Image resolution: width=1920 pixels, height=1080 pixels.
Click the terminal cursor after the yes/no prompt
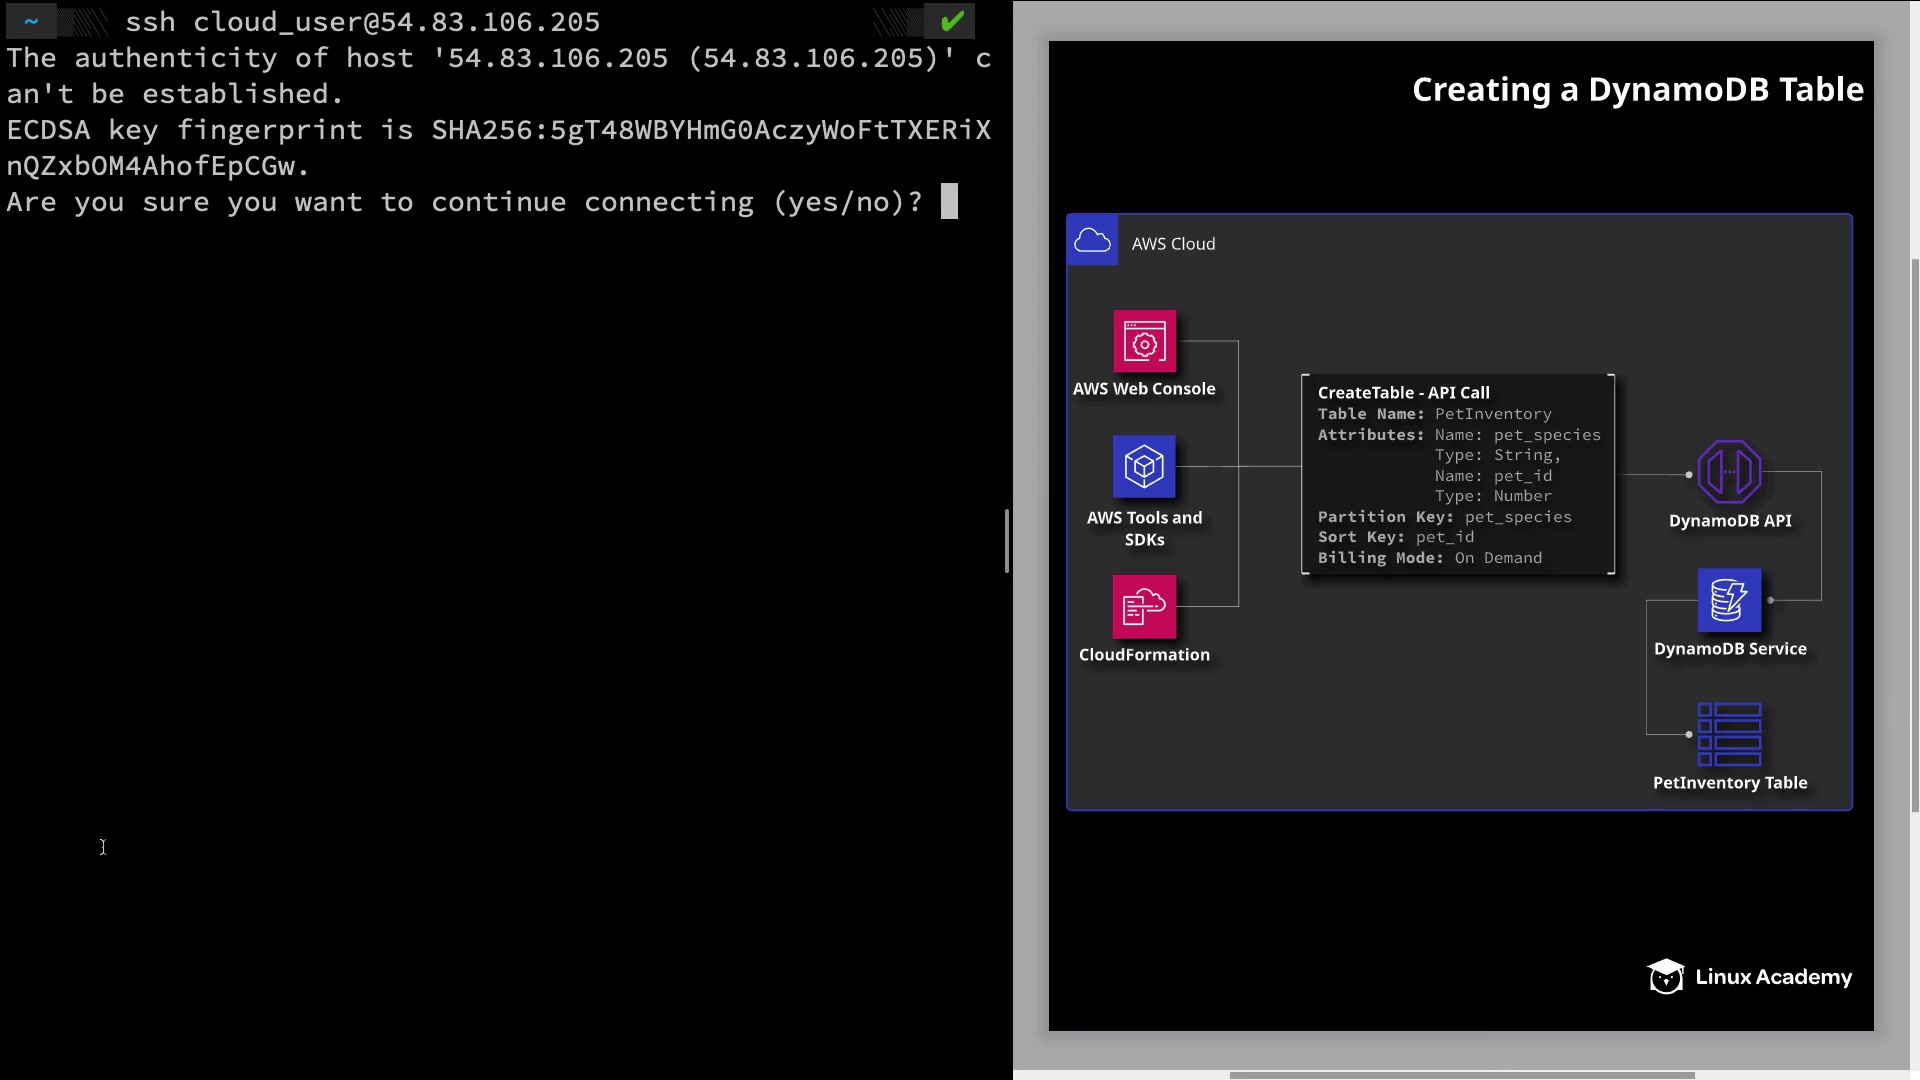coord(949,201)
